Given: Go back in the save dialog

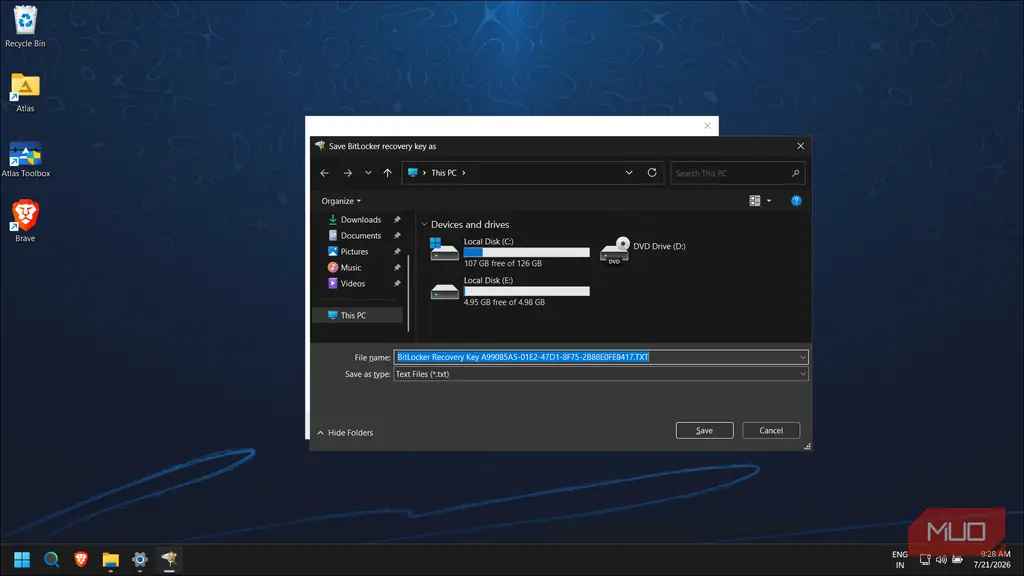Looking at the screenshot, I should click(325, 173).
